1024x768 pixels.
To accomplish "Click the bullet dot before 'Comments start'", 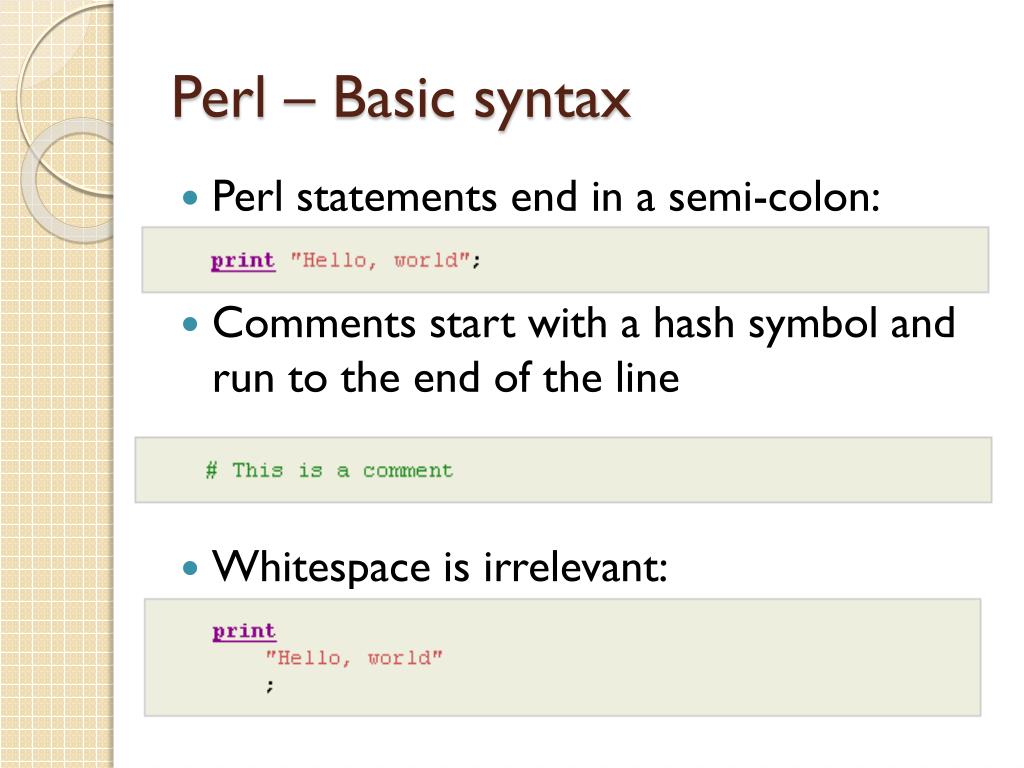I will (x=190, y=324).
